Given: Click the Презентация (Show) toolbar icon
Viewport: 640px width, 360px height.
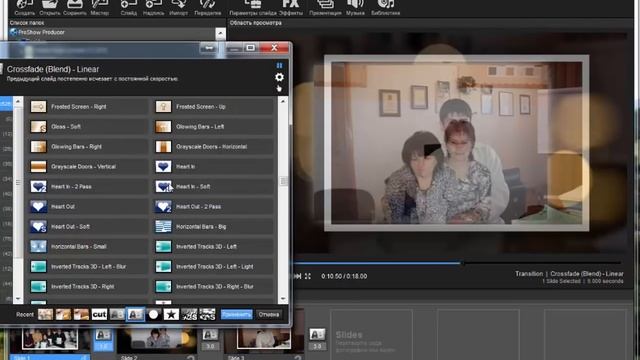Looking at the screenshot, I should click(325, 6).
